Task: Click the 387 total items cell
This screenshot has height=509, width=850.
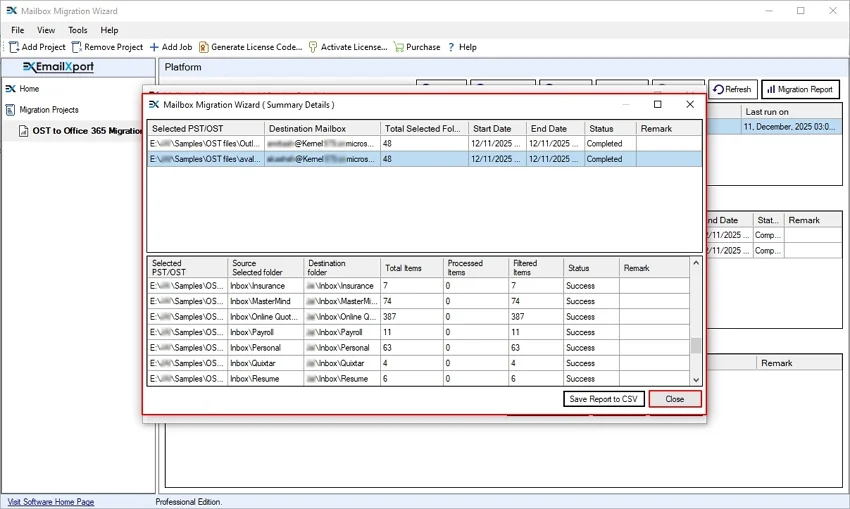Action: (412, 317)
